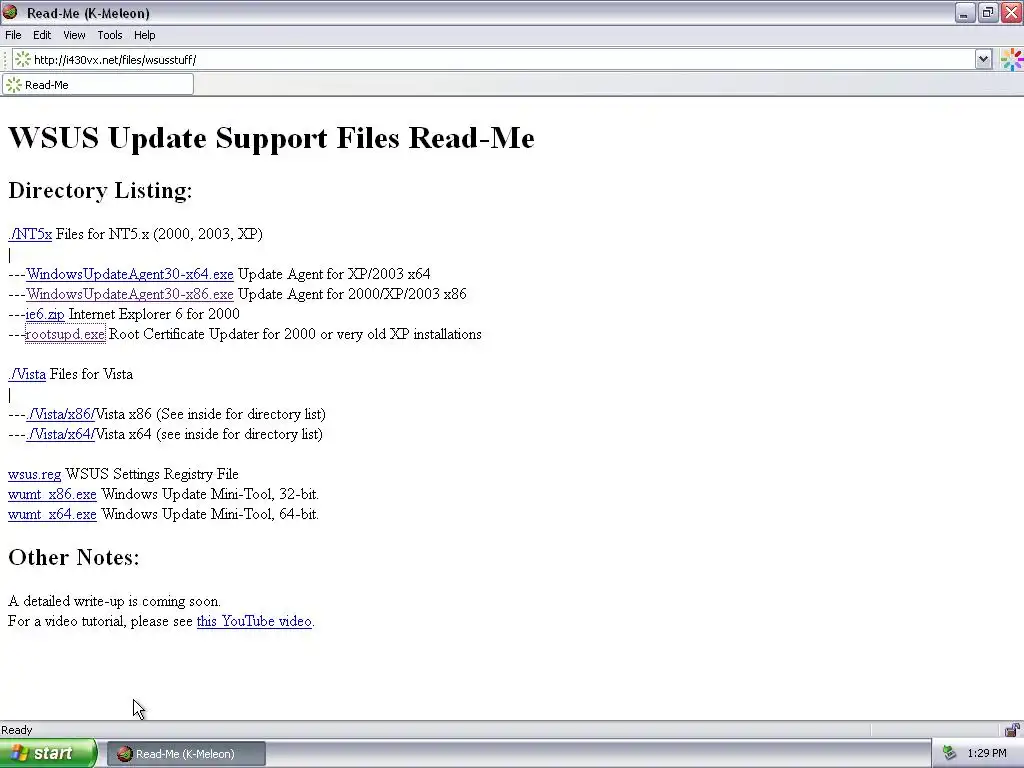Restore down the K-Meleon window
1024x768 pixels.
pyautogui.click(x=988, y=12)
